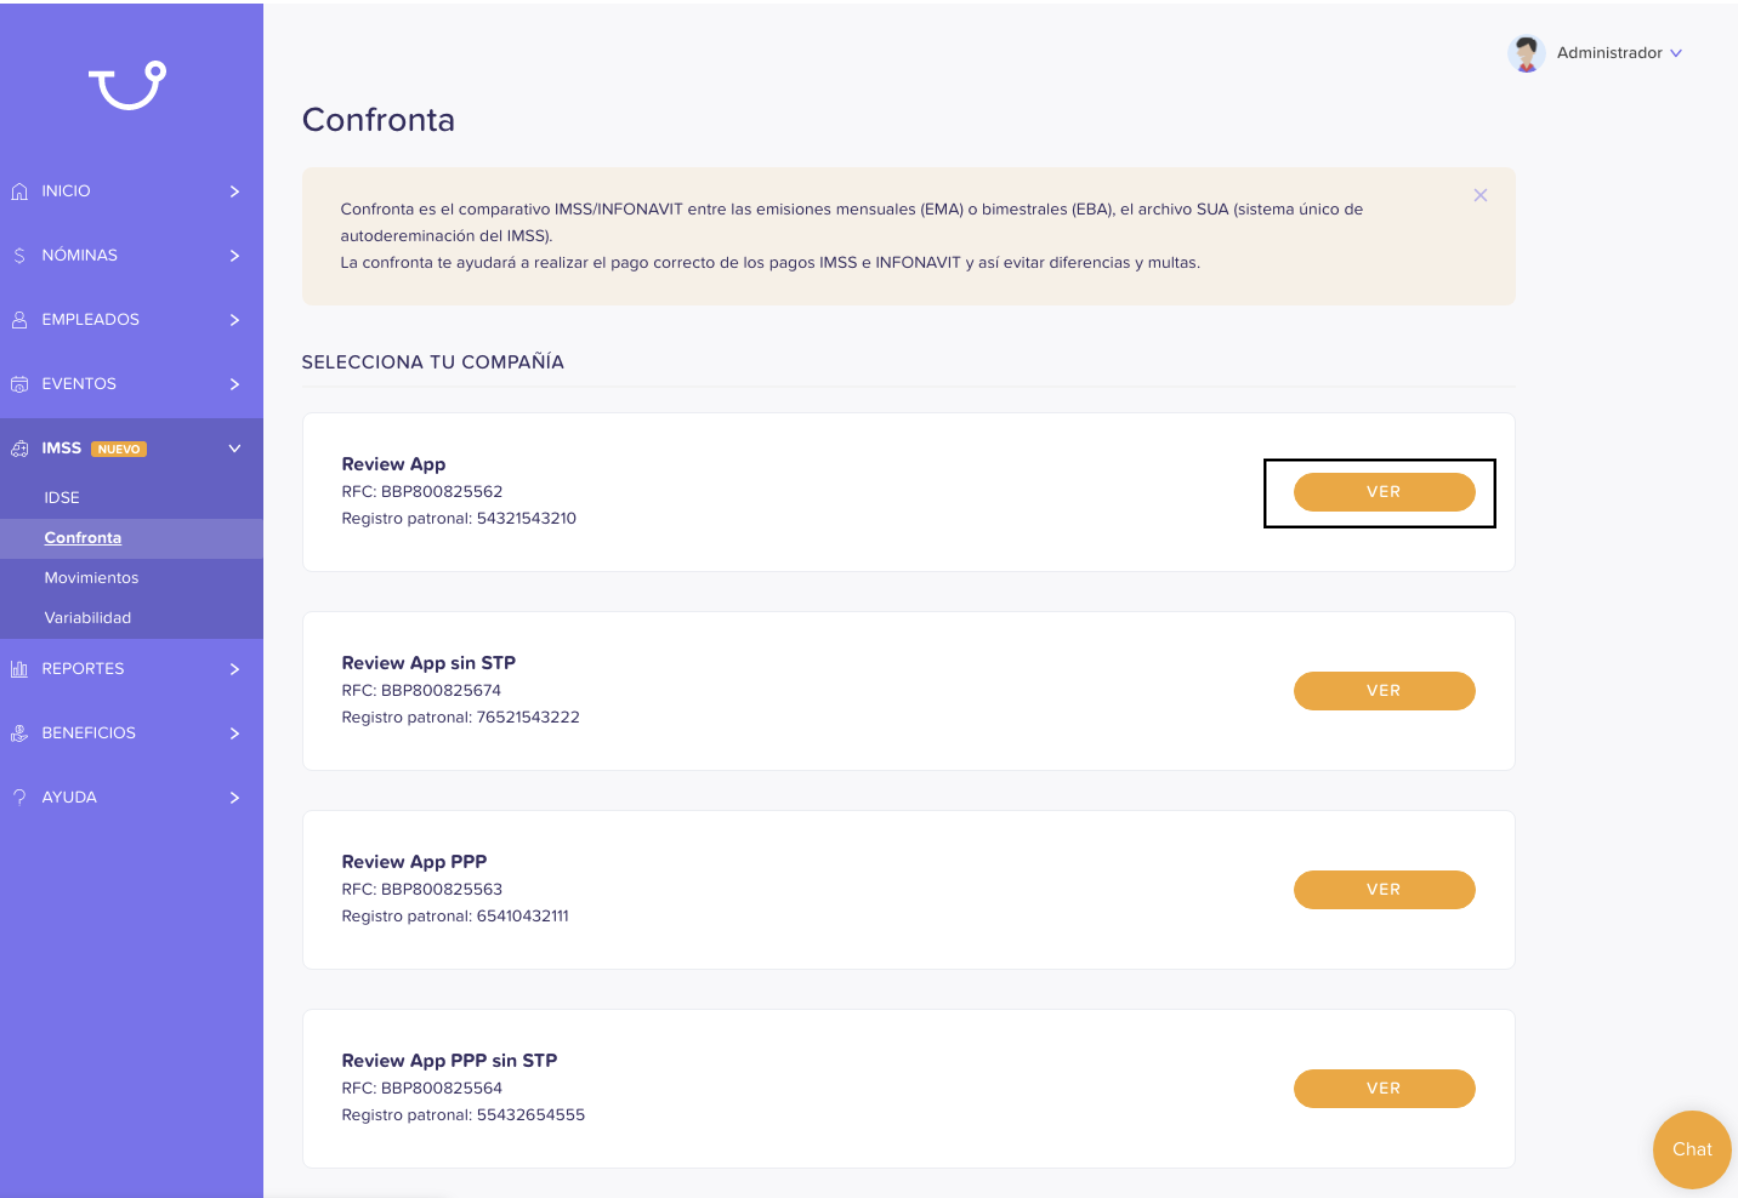
Task: Click VER for Review App sin STP
Action: tap(1384, 691)
